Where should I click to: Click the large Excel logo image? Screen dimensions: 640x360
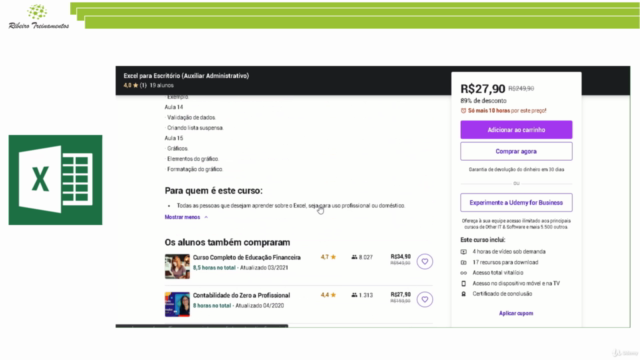56,180
